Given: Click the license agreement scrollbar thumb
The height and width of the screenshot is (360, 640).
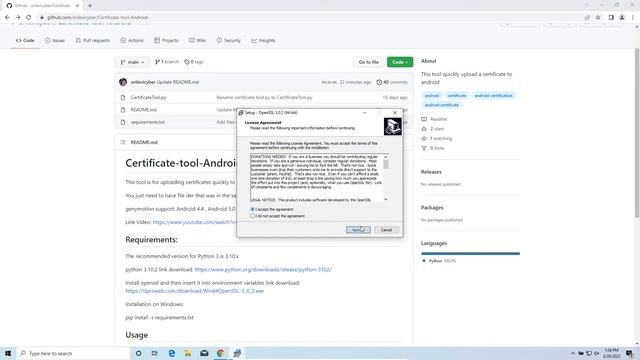Looking at the screenshot, I should pyautogui.click(x=386, y=164).
